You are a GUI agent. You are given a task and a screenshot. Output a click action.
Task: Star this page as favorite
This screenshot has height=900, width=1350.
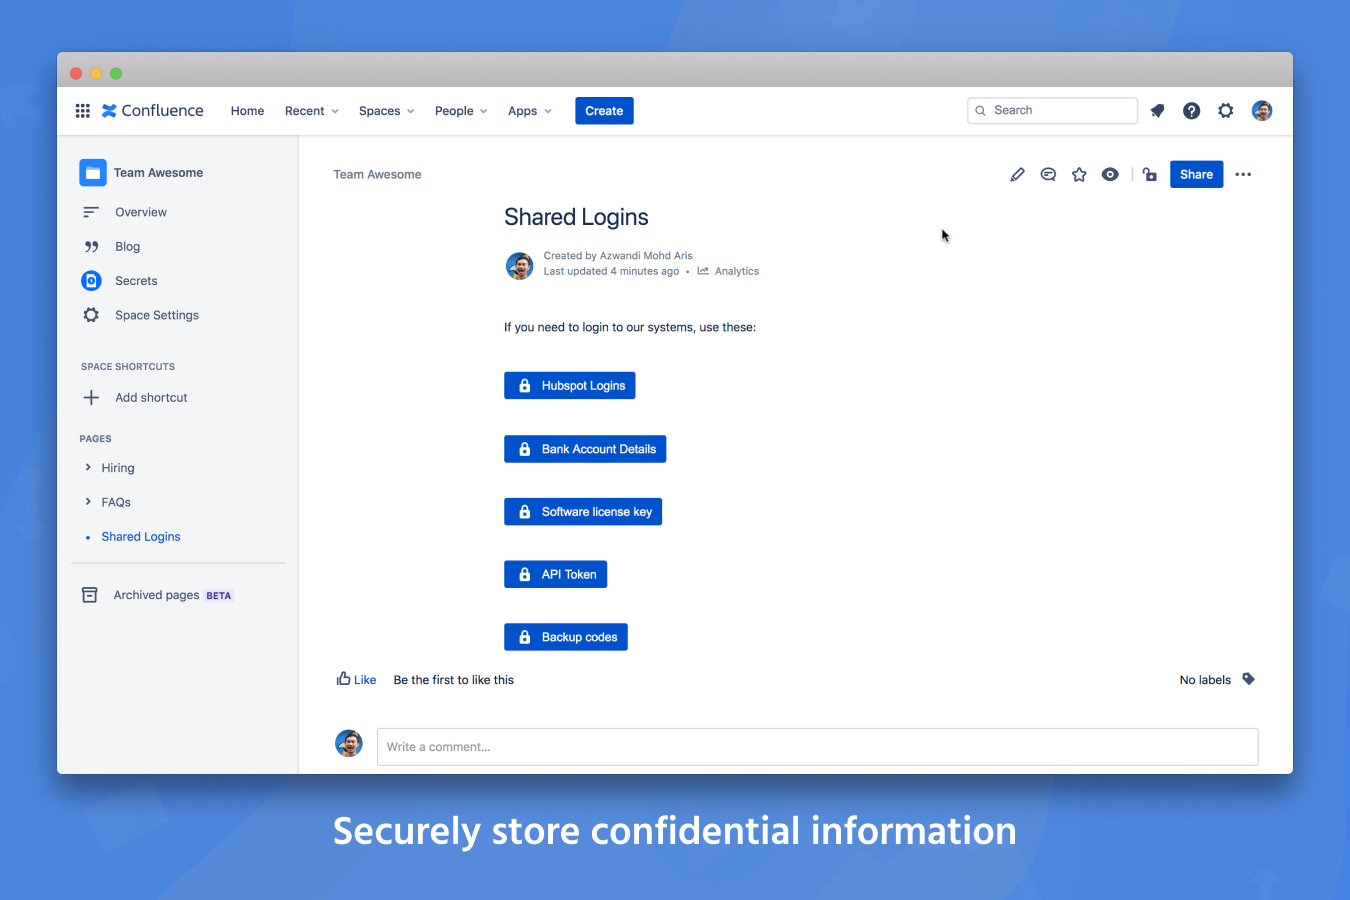pos(1079,174)
